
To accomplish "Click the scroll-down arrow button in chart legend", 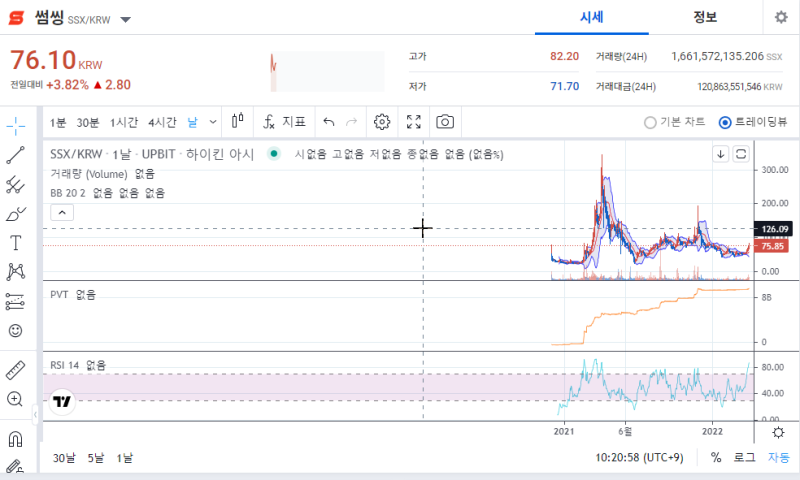I will tap(720, 154).
